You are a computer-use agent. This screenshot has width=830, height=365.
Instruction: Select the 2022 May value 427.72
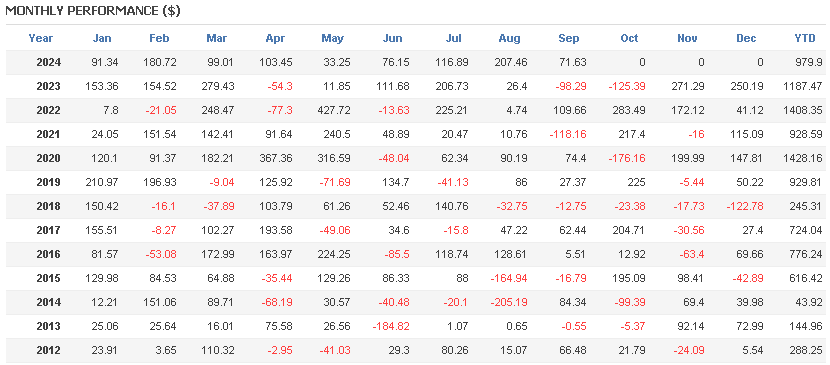[332, 111]
